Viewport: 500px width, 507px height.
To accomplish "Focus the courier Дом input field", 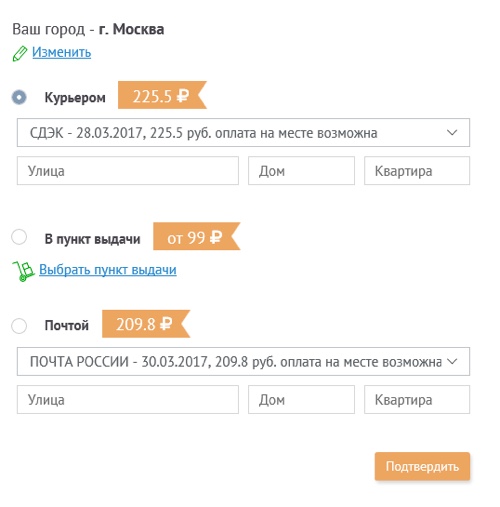I will point(301,171).
